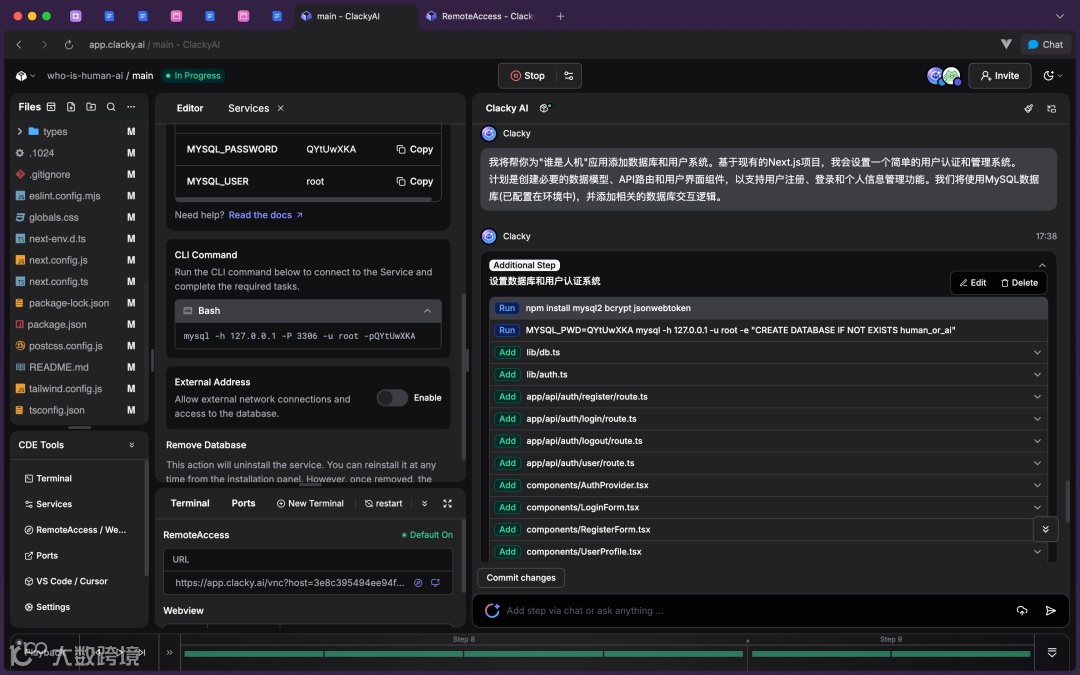Run the npm install mysql2 command
Screen dimensions: 1080x675
tap(507, 308)
